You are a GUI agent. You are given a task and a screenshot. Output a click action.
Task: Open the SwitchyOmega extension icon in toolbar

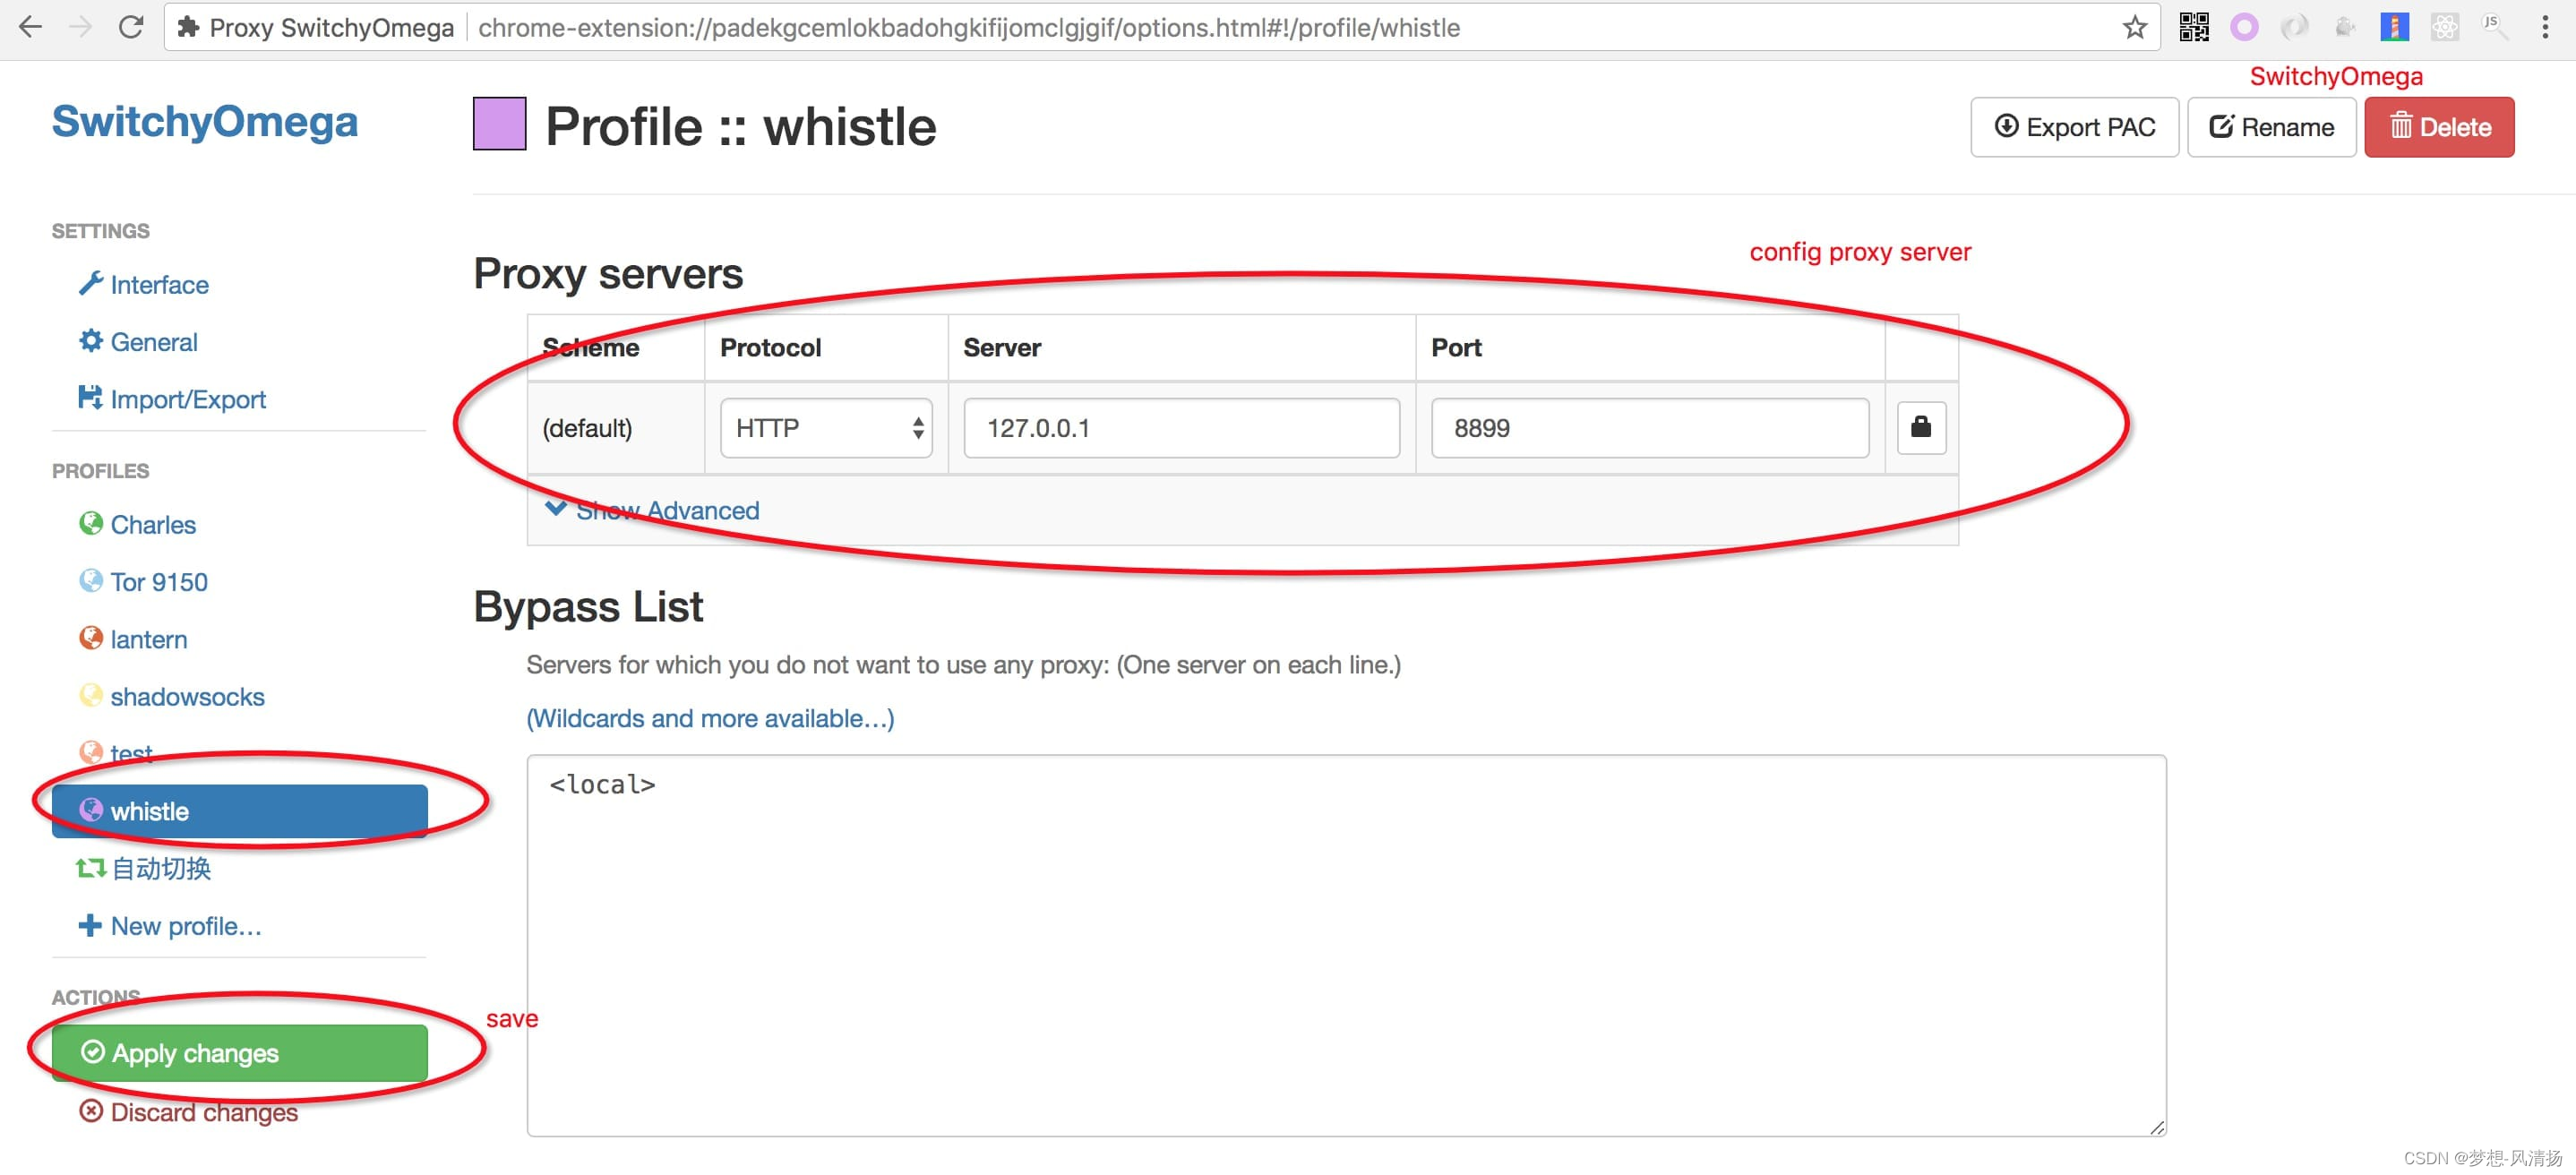(x=2244, y=27)
